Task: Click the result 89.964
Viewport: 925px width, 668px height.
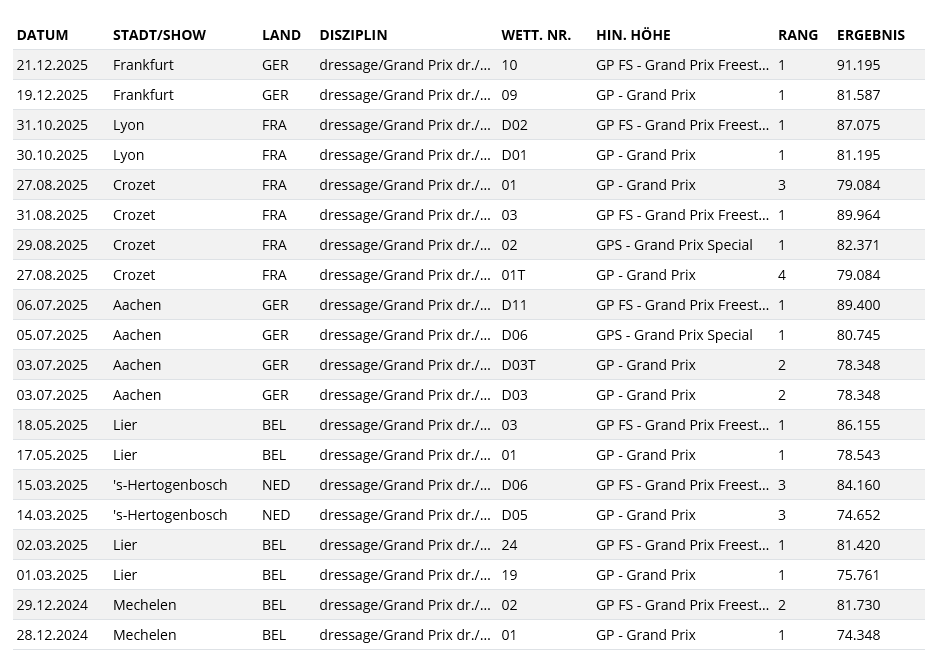Action: [x=858, y=215]
